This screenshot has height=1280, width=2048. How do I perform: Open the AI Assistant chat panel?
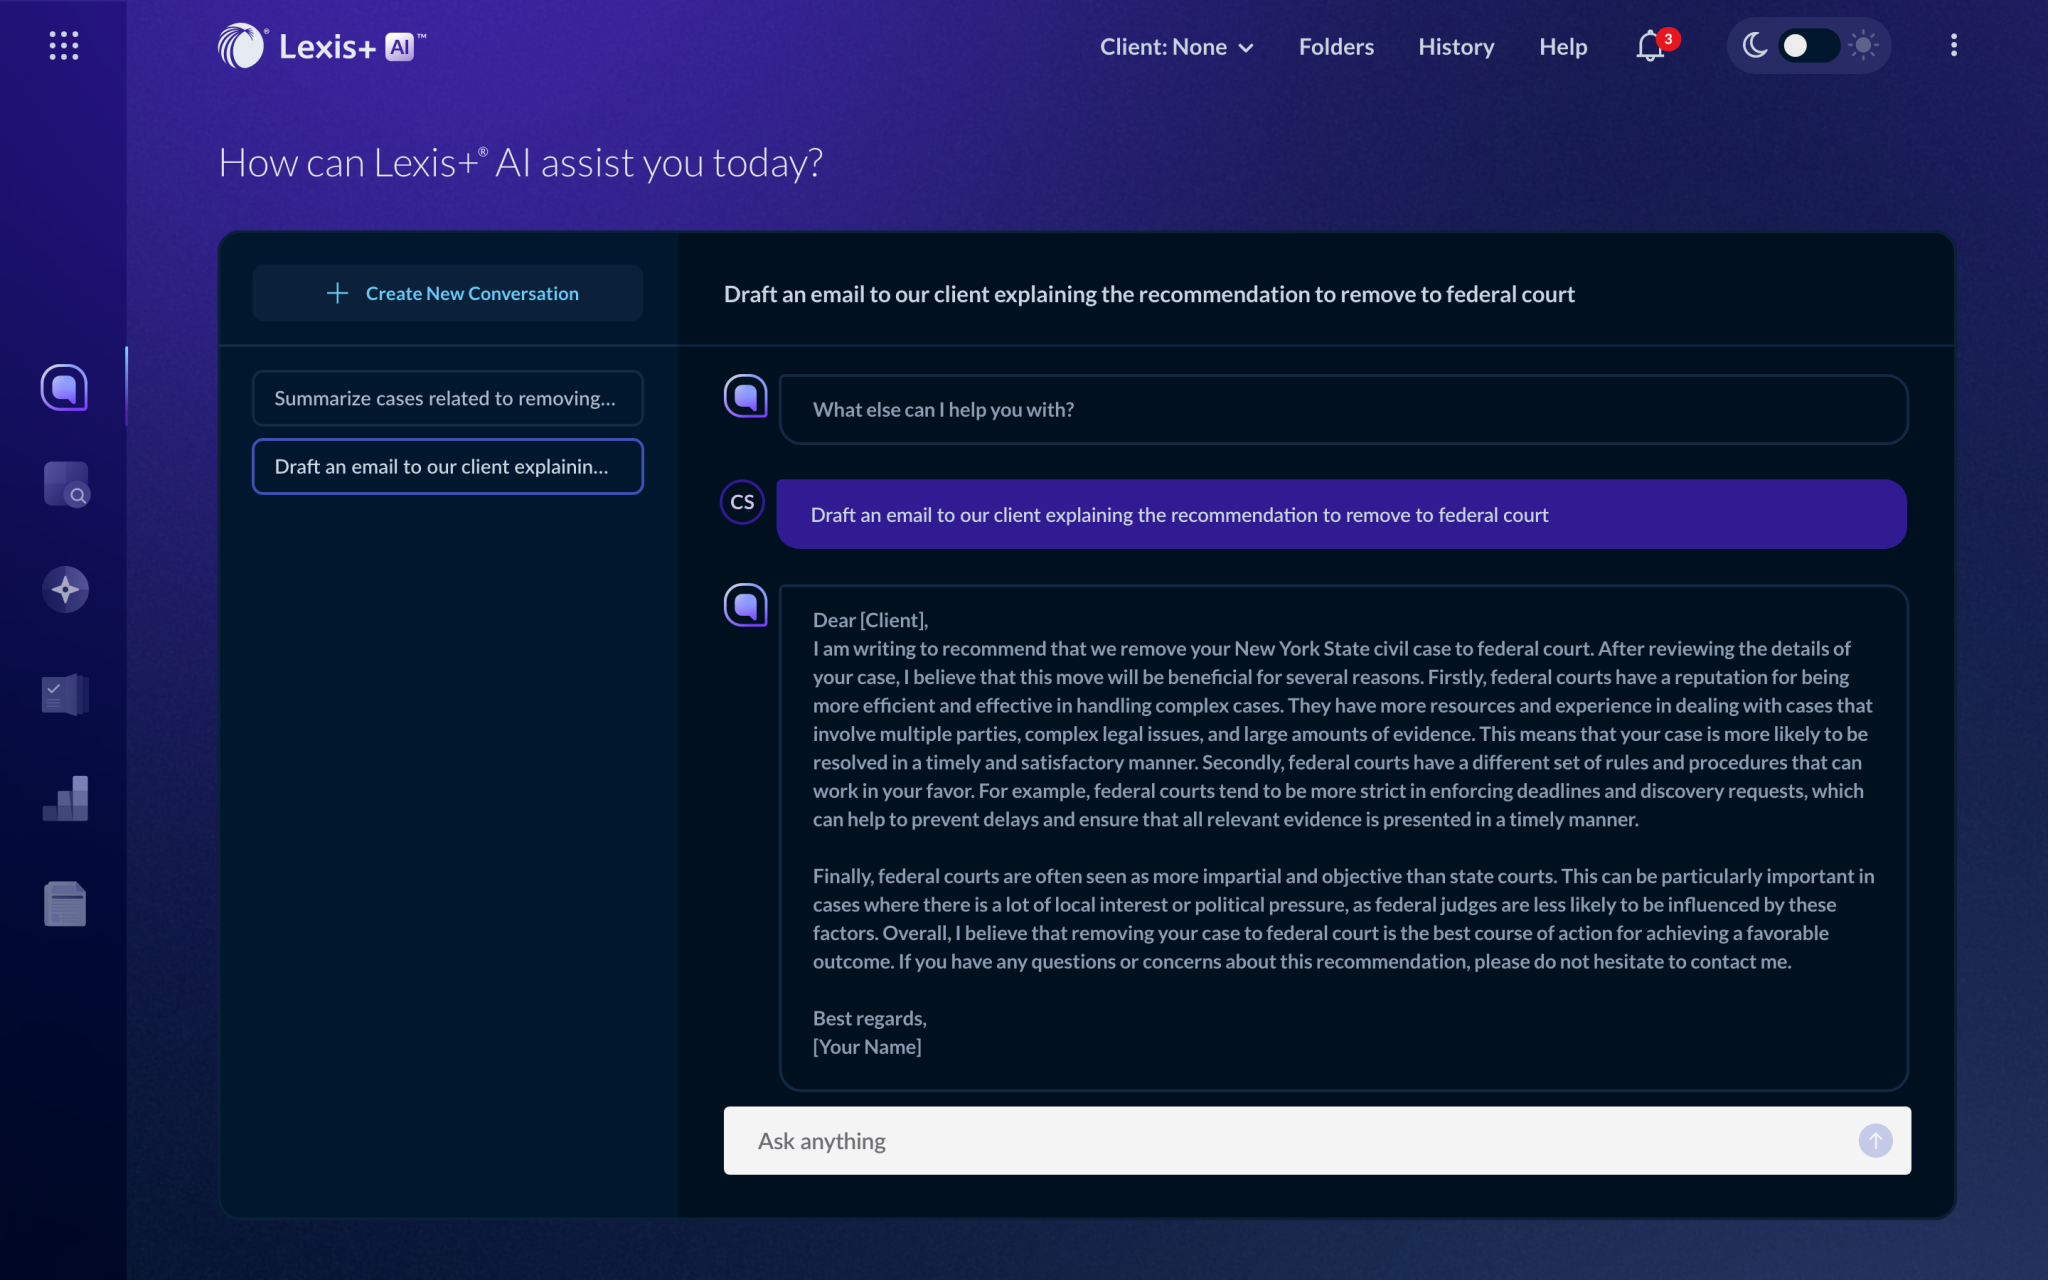pos(64,387)
